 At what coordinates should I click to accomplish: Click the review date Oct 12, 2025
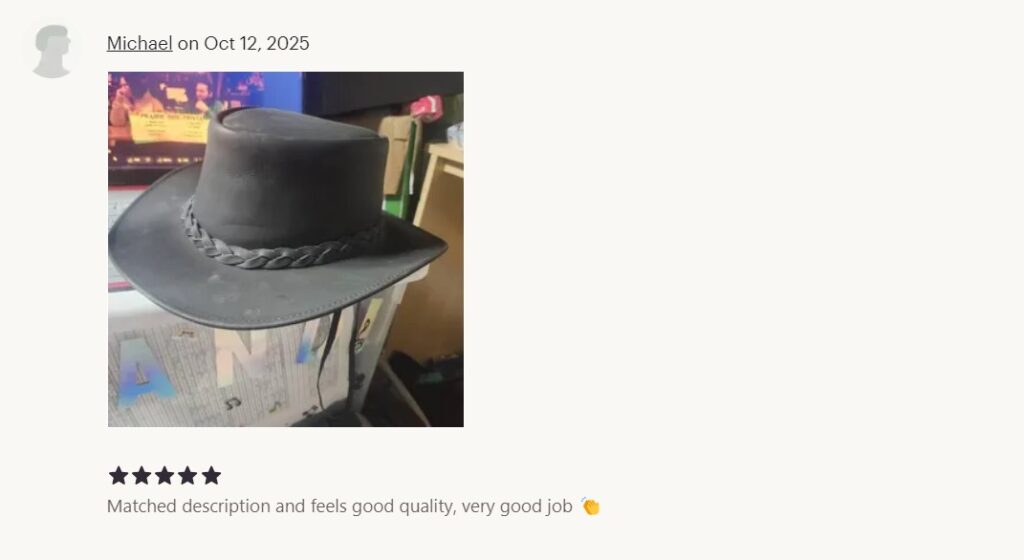coord(257,43)
